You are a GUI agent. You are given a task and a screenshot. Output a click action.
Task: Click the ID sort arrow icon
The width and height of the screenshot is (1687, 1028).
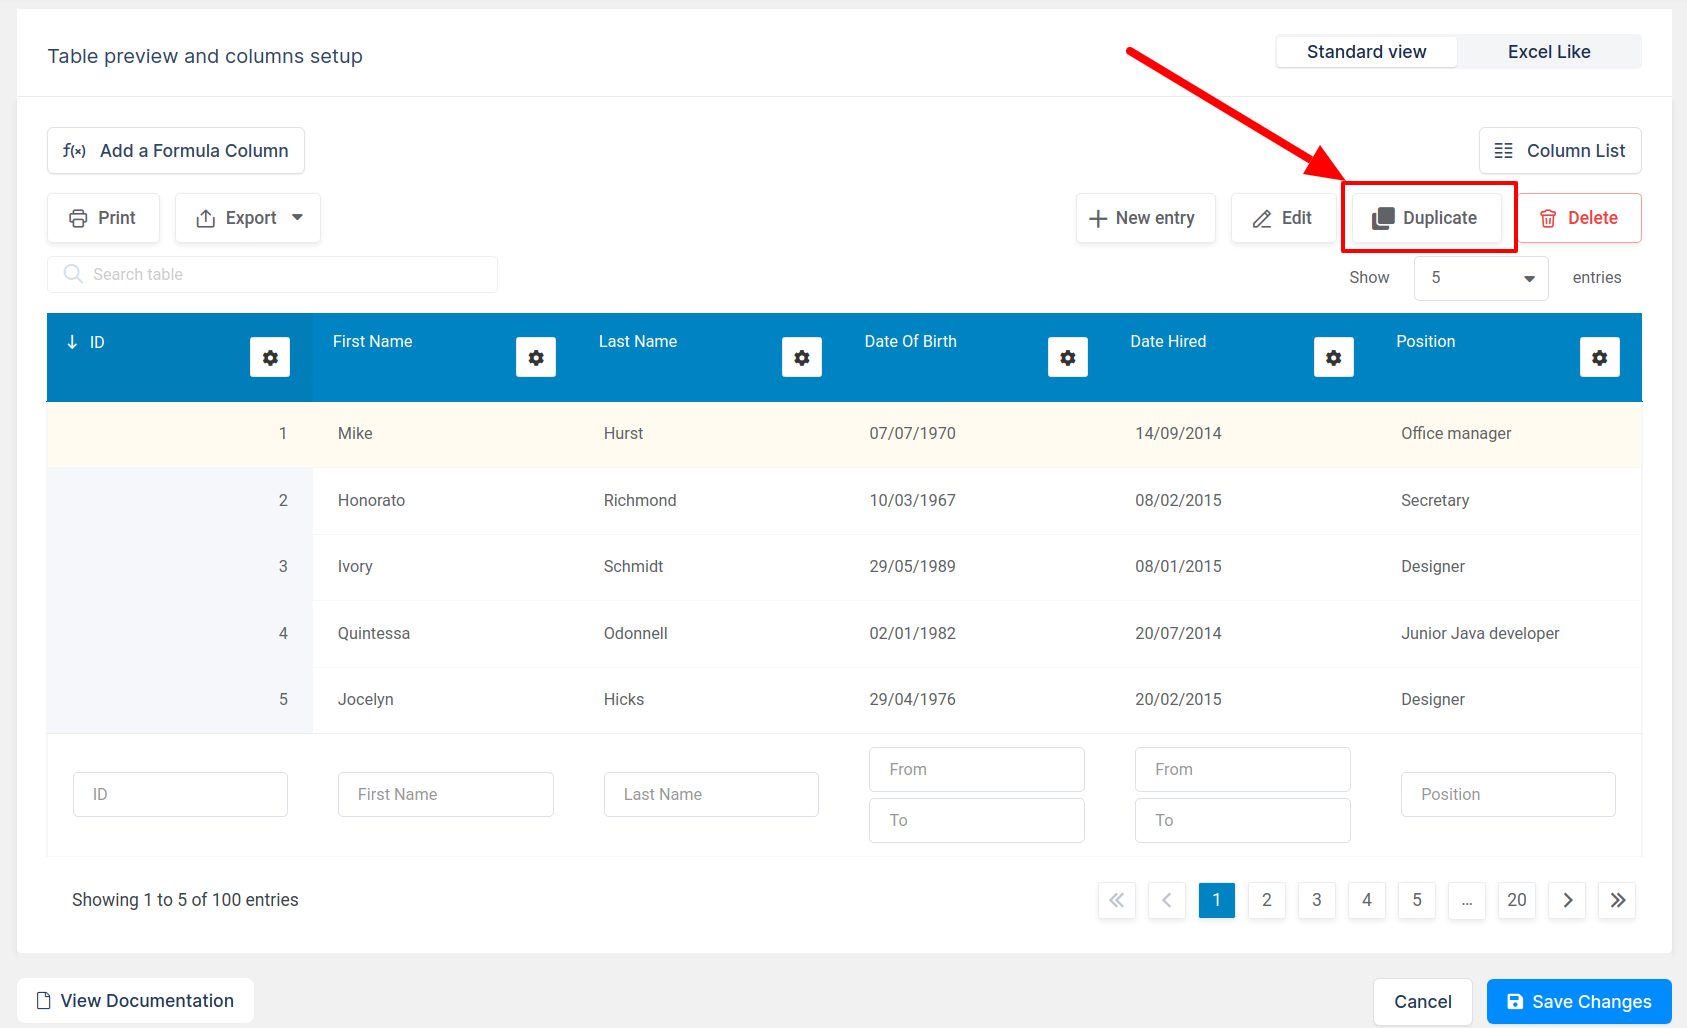(72, 342)
